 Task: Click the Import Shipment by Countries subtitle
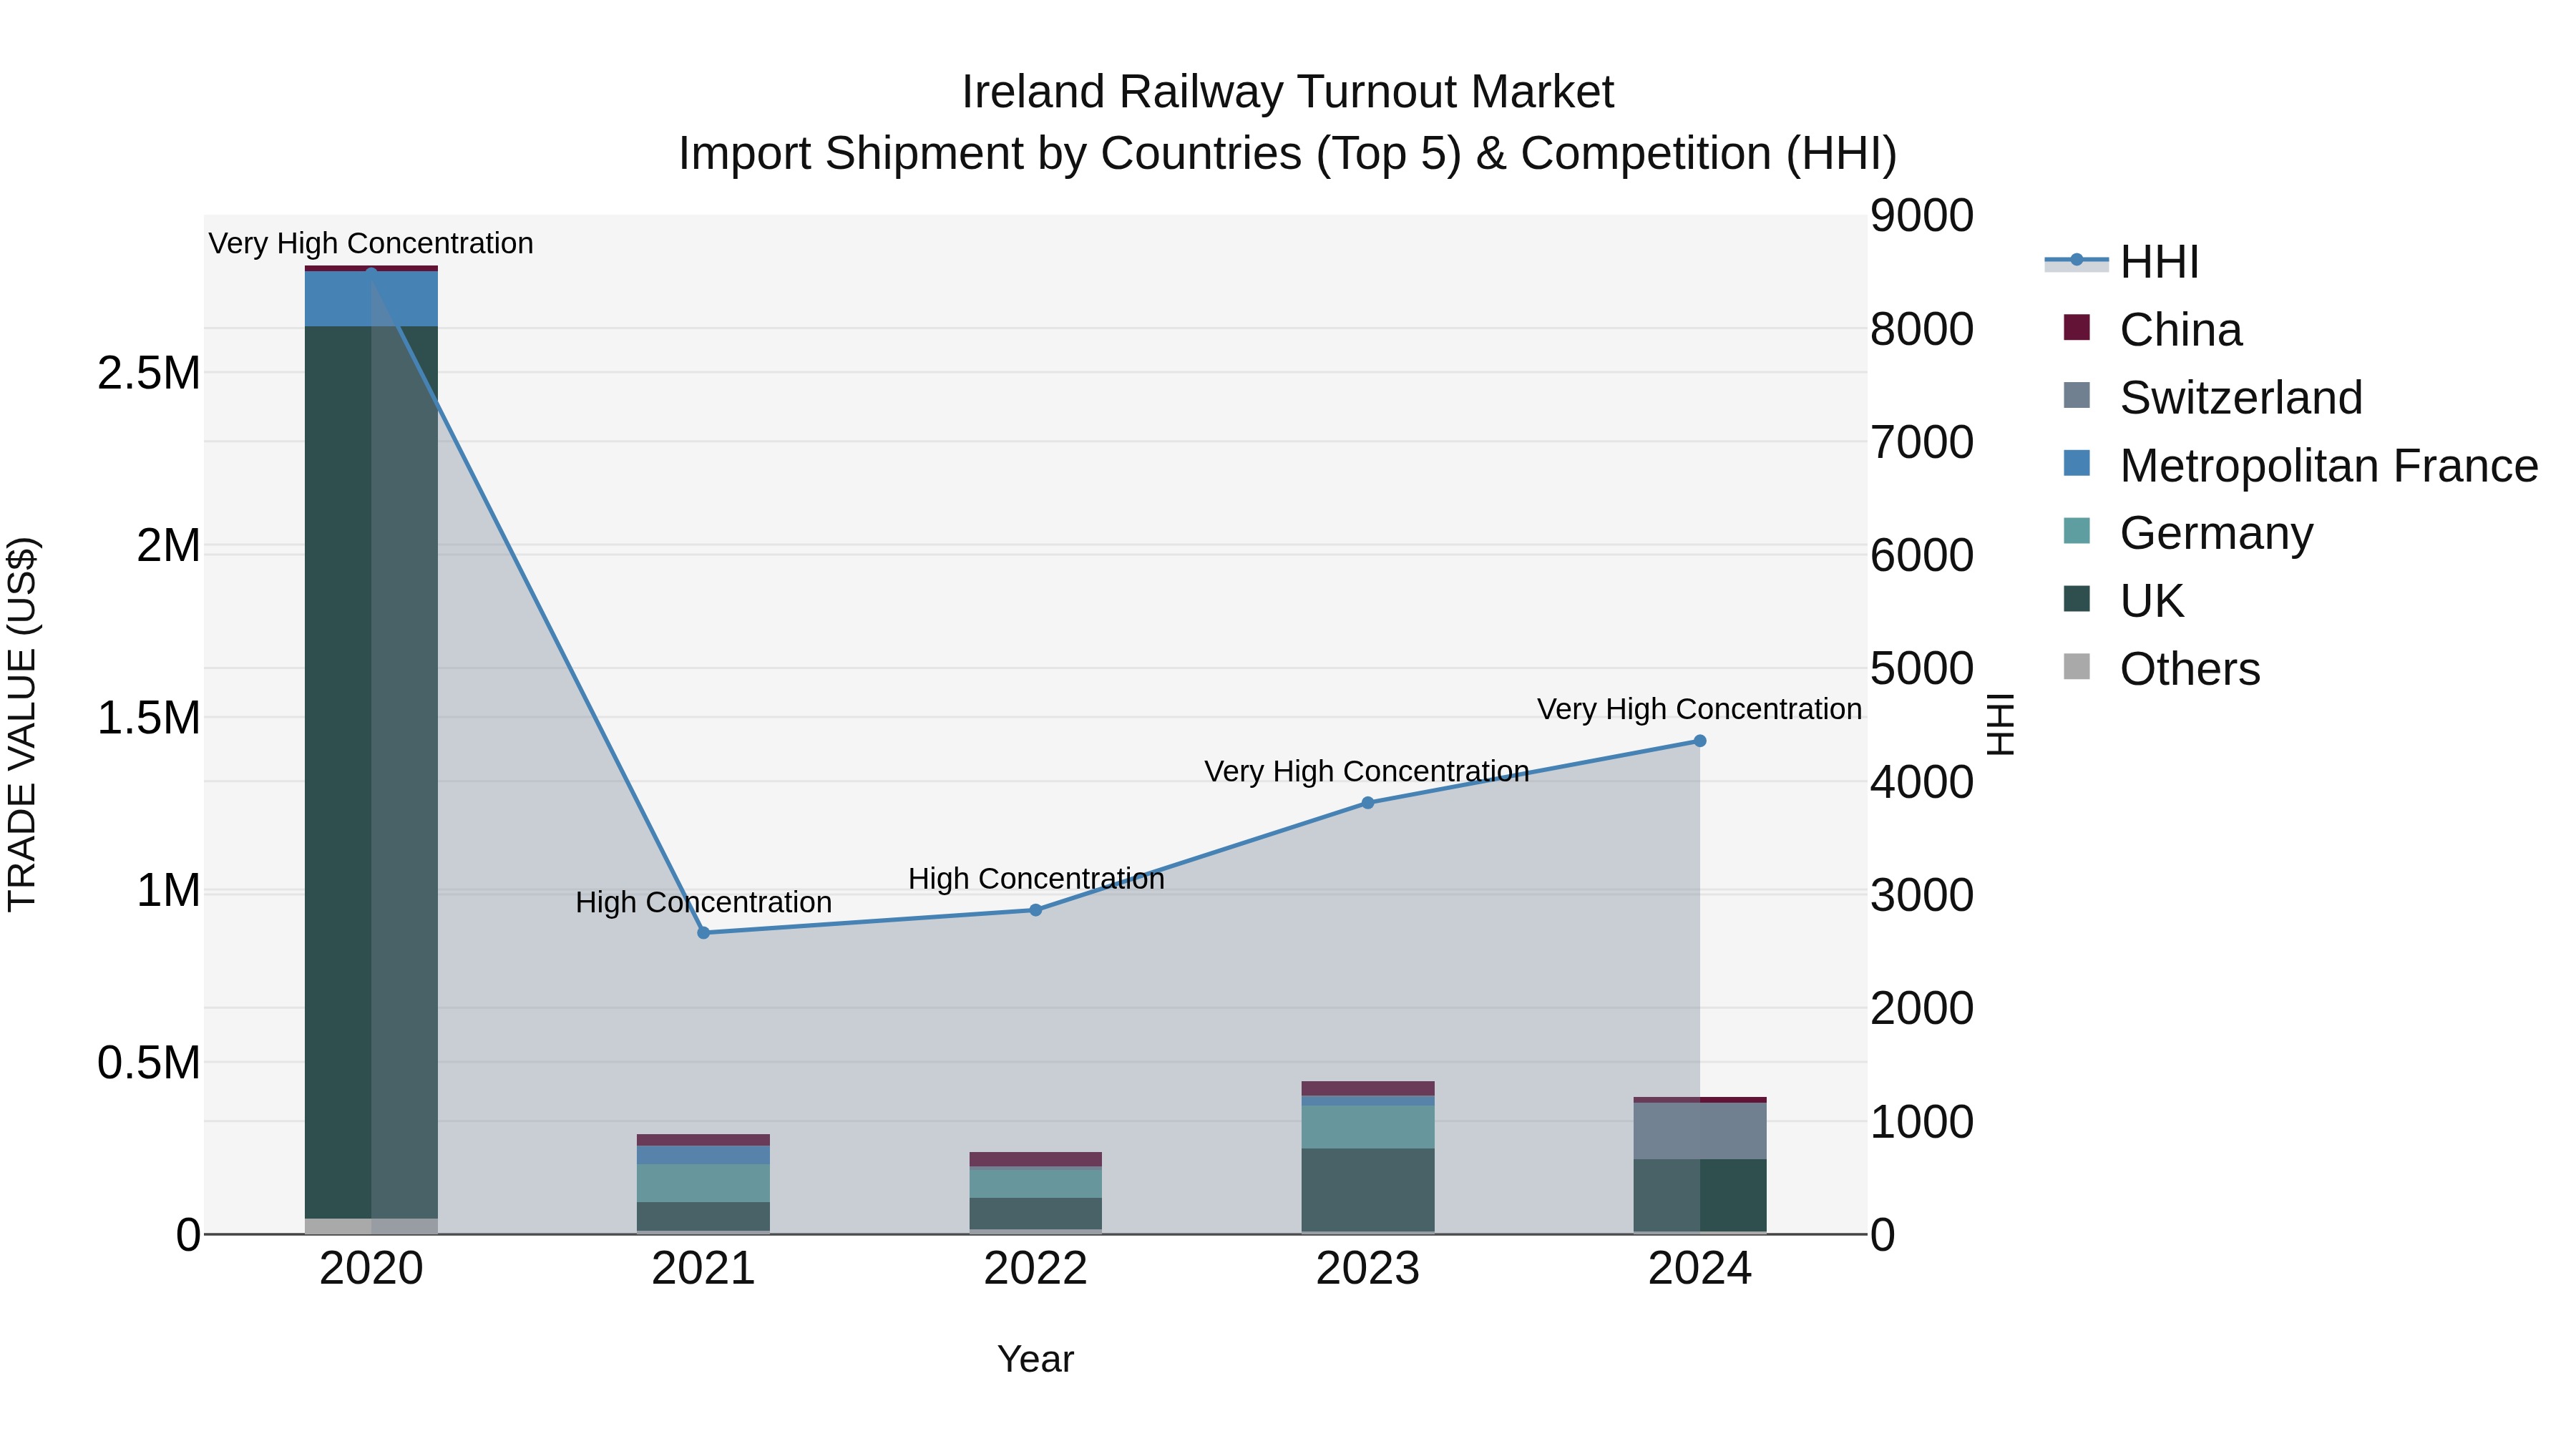[x=1287, y=154]
